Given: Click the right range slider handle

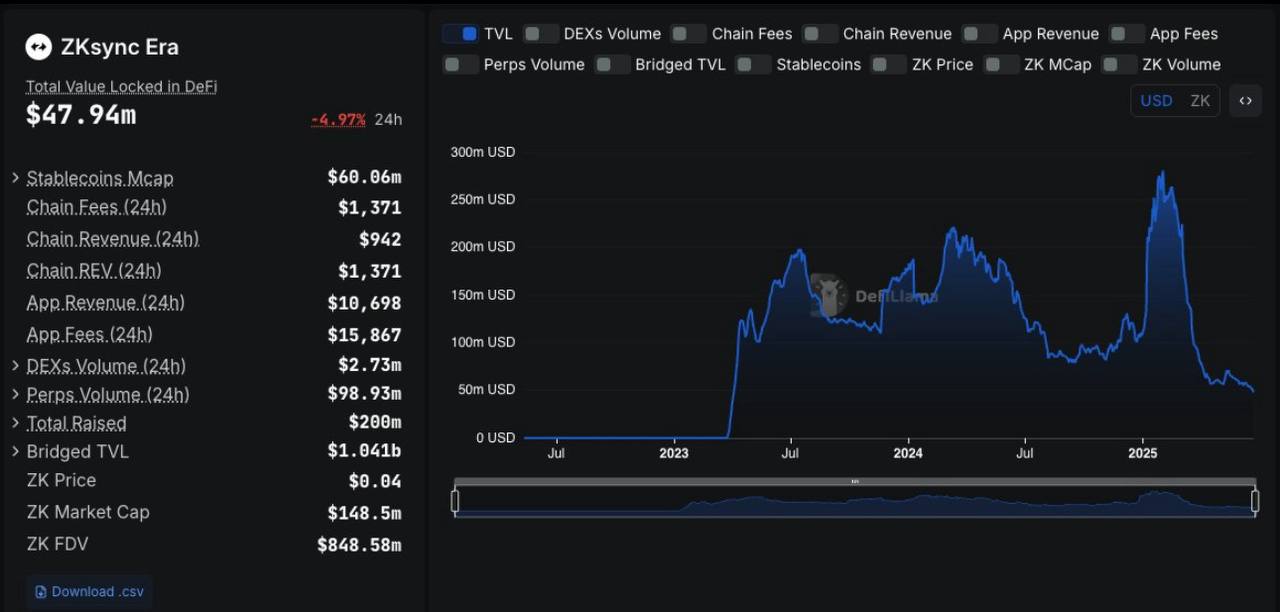Looking at the screenshot, I should tap(1255, 500).
